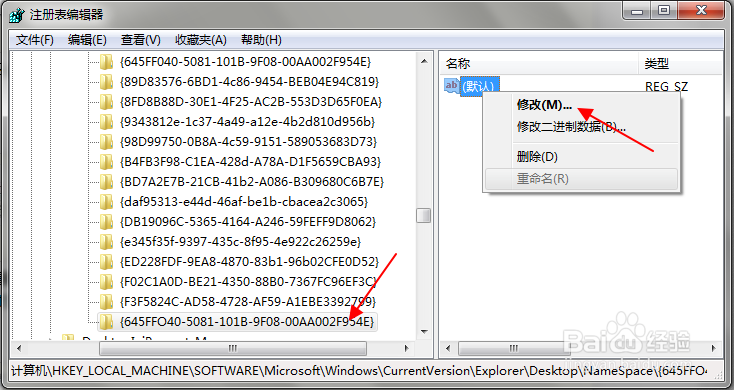734x390 pixels.
Task: Select key {DB19096C-5365-4164-A246-59FEFF9D8062}
Action: pyautogui.click(x=248, y=221)
